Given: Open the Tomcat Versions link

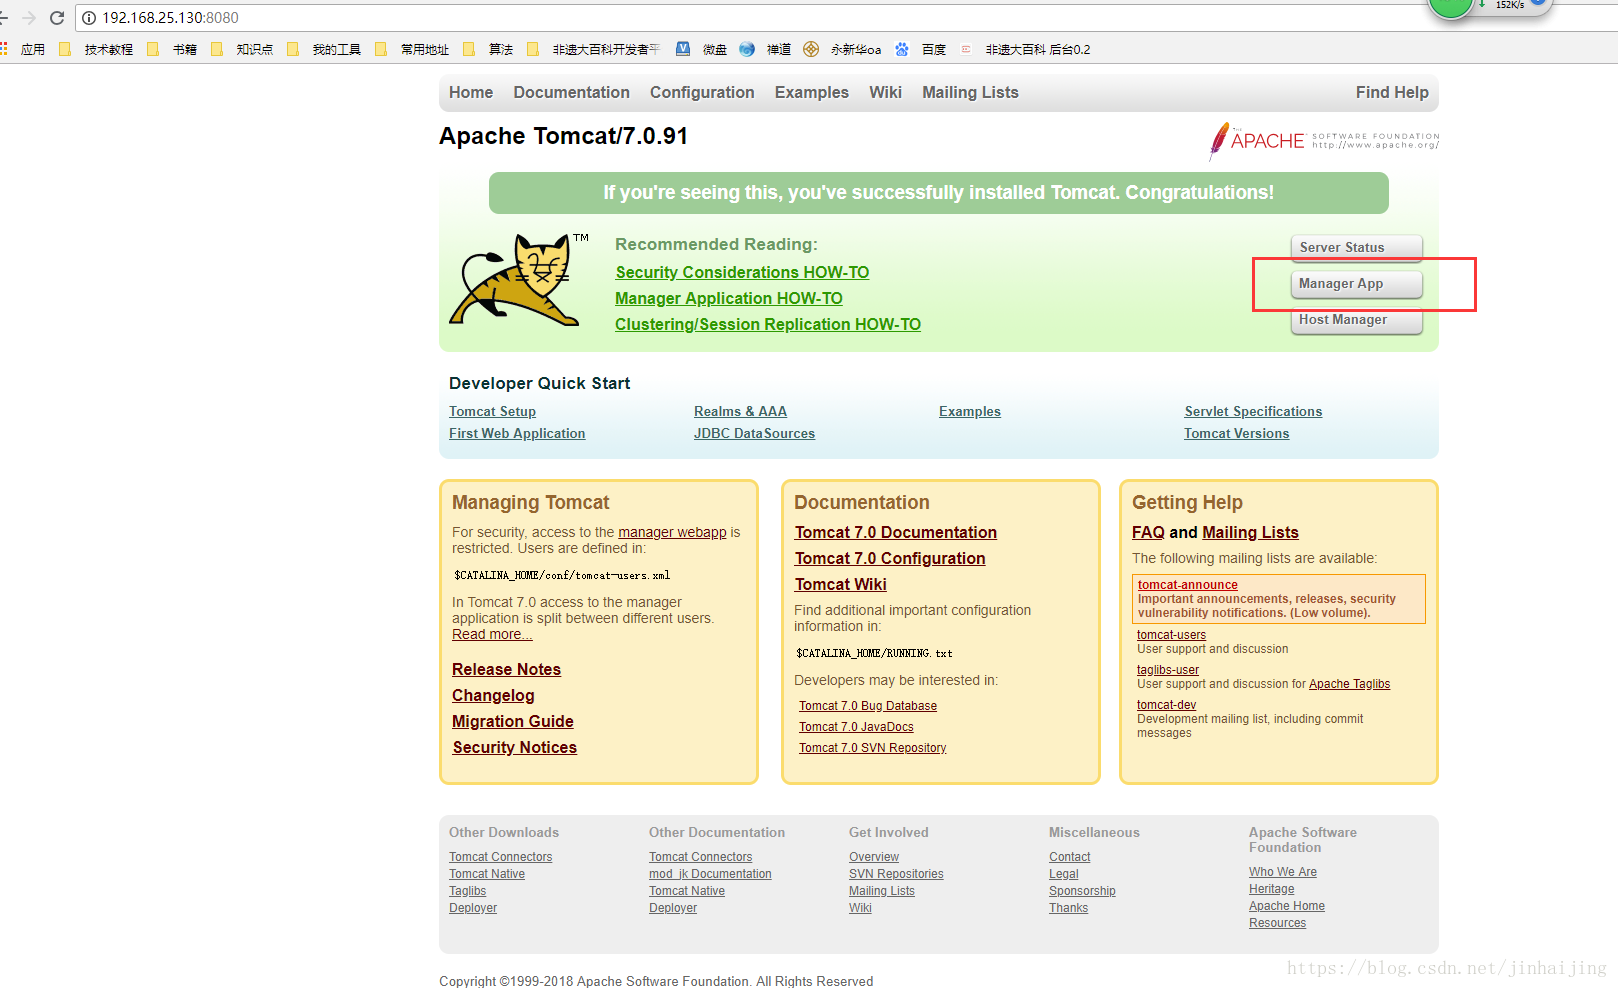Looking at the screenshot, I should [x=1237, y=433].
